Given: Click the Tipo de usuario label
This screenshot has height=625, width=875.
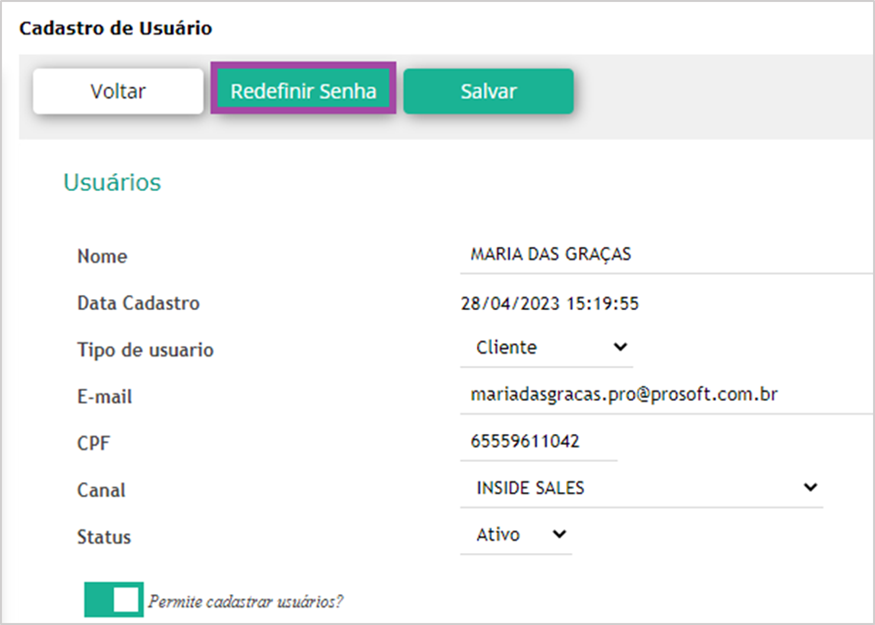Looking at the screenshot, I should pos(145,350).
